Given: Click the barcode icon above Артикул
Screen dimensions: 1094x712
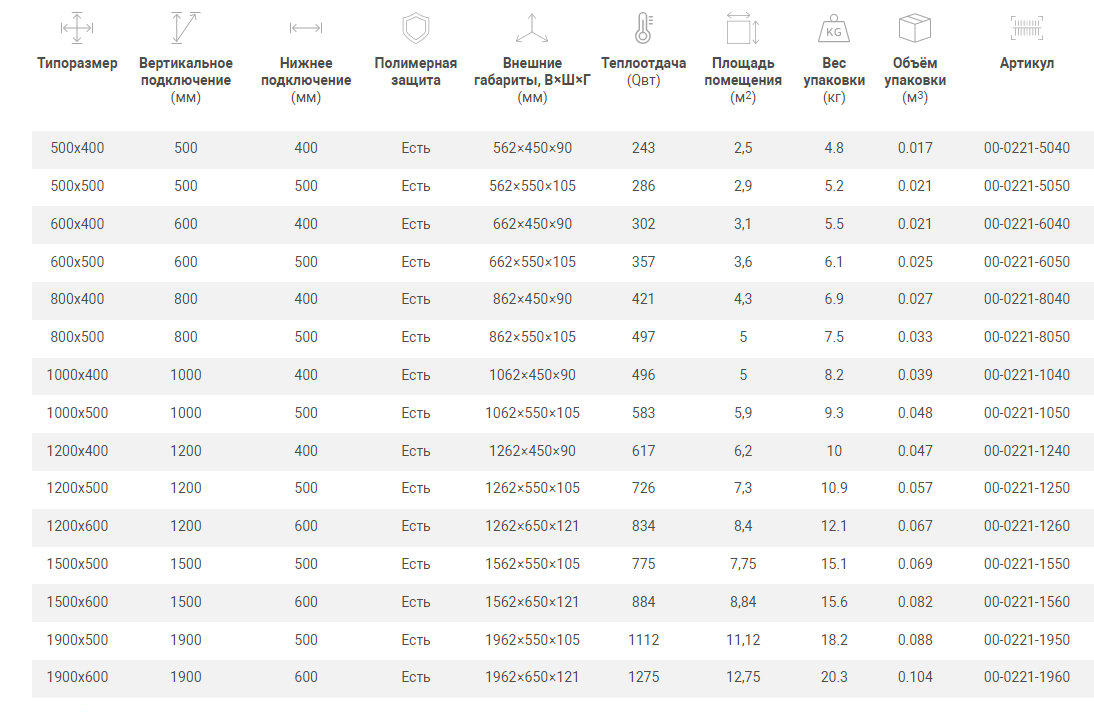Looking at the screenshot, I should (1026, 27).
